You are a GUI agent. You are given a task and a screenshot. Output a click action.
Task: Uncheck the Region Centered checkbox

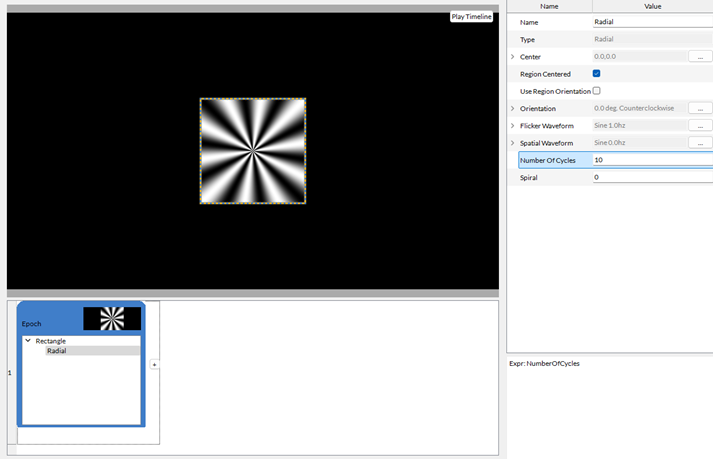(x=597, y=74)
